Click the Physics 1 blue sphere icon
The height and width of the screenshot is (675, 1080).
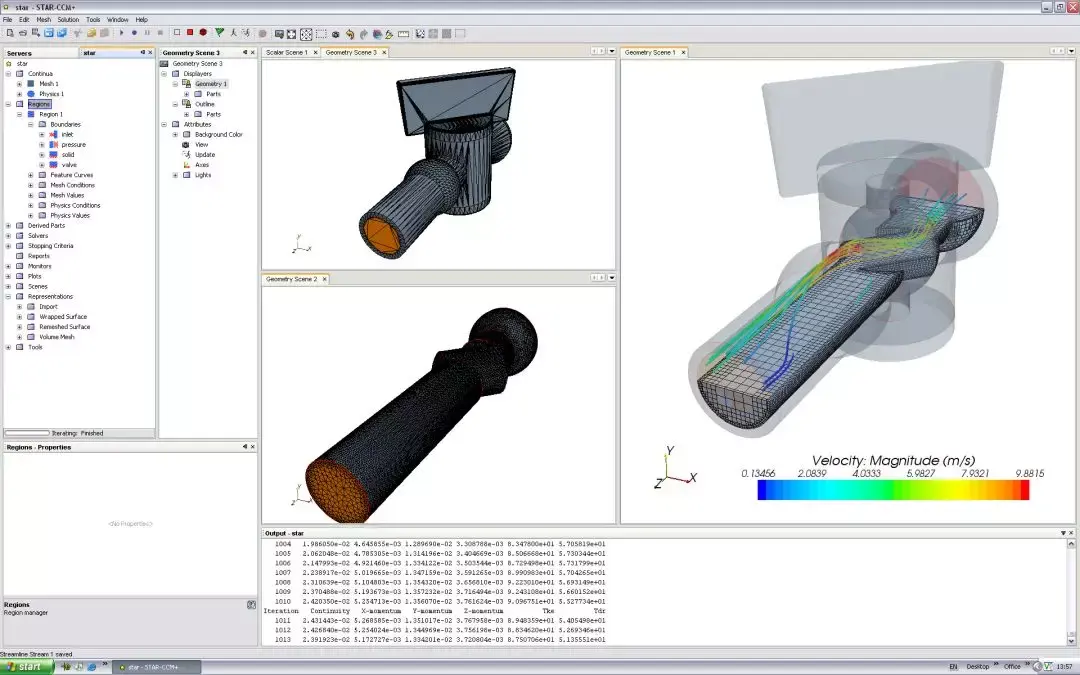pyautogui.click(x=31, y=94)
